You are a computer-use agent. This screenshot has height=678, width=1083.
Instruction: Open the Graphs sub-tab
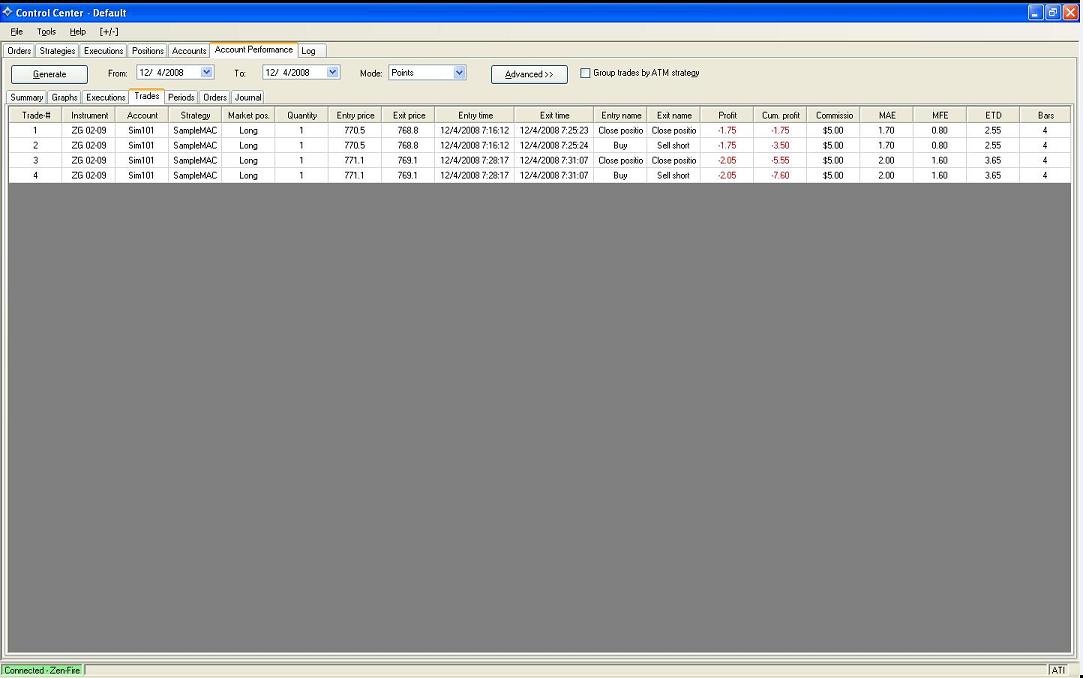point(64,97)
